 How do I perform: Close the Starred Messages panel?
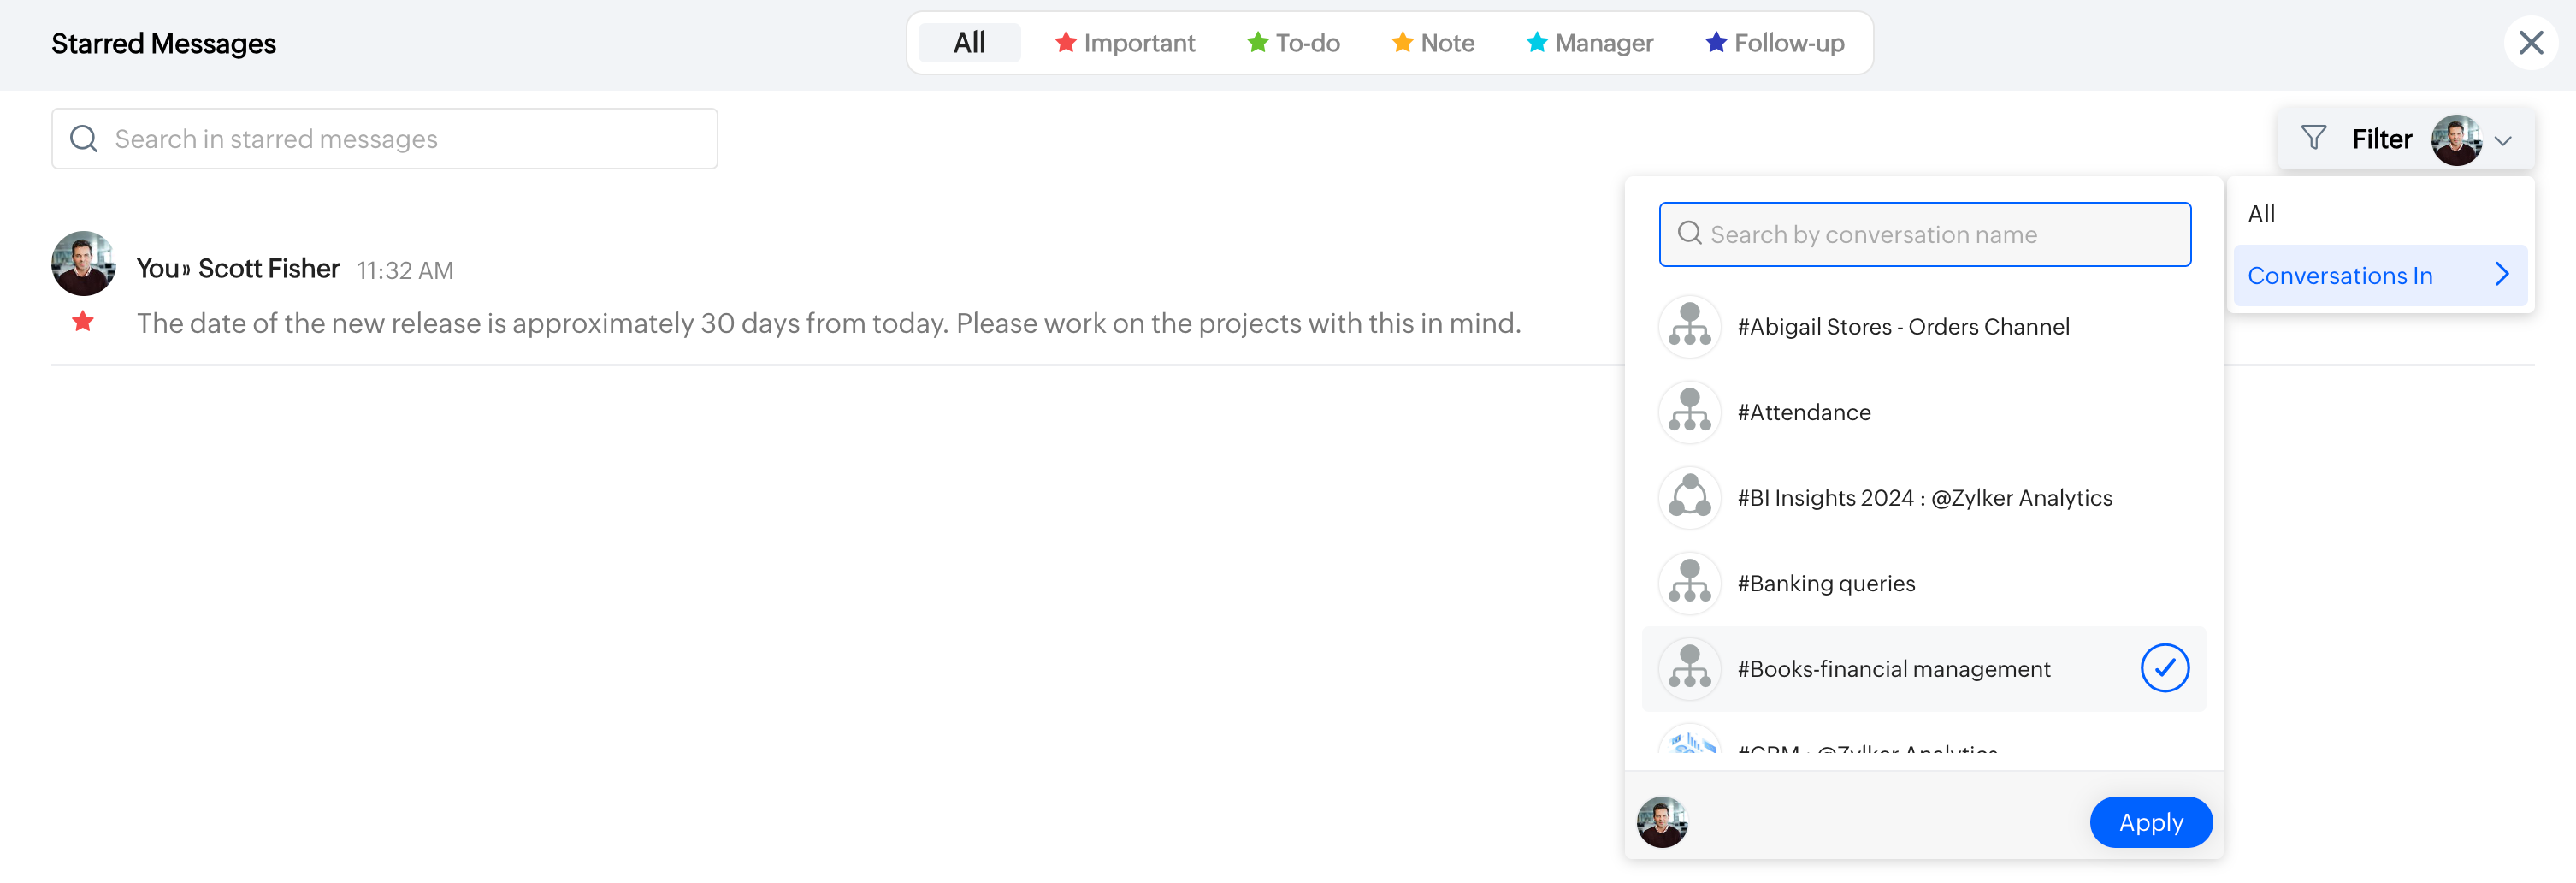[x=2530, y=43]
